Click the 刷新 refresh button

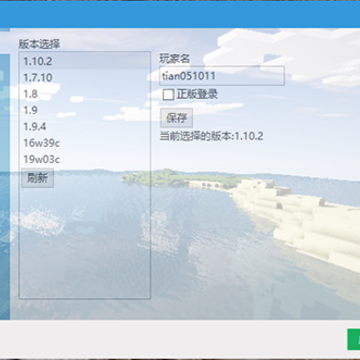[x=37, y=178]
